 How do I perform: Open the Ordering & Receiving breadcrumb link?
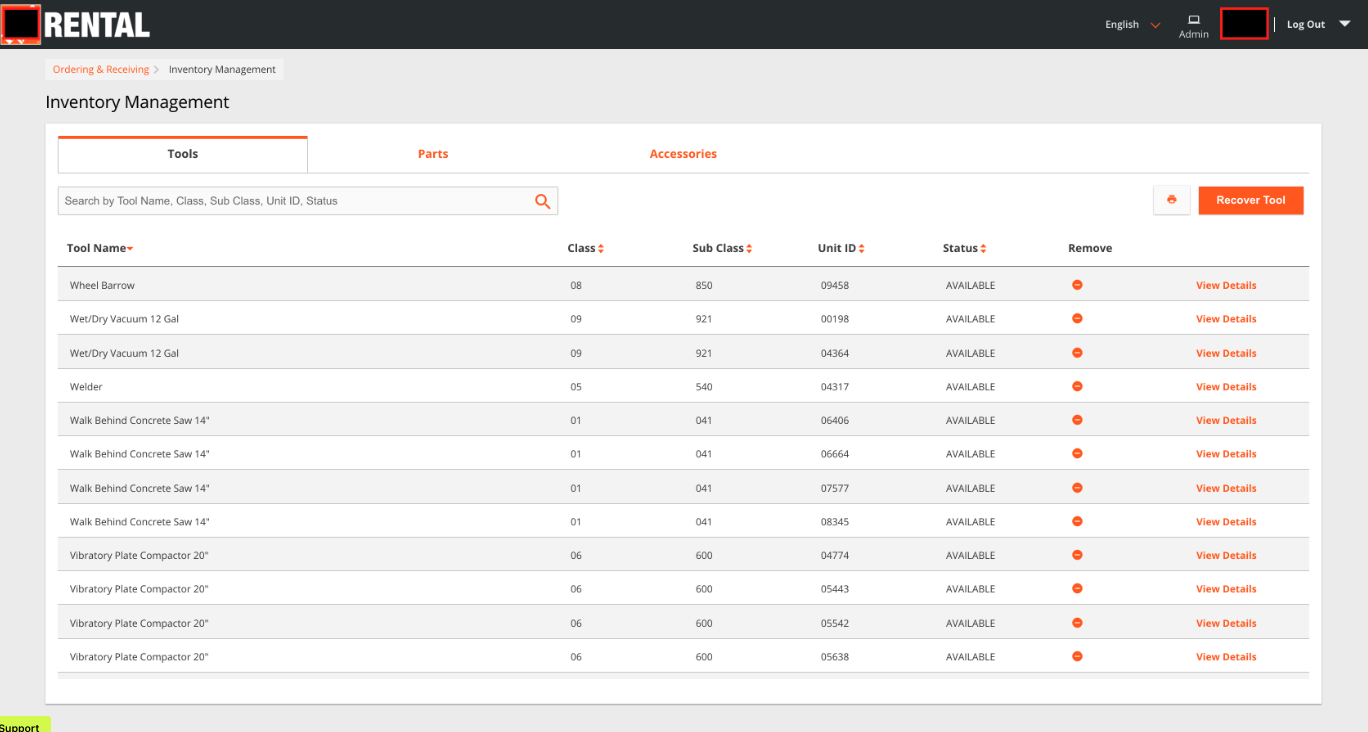pyautogui.click(x=101, y=70)
